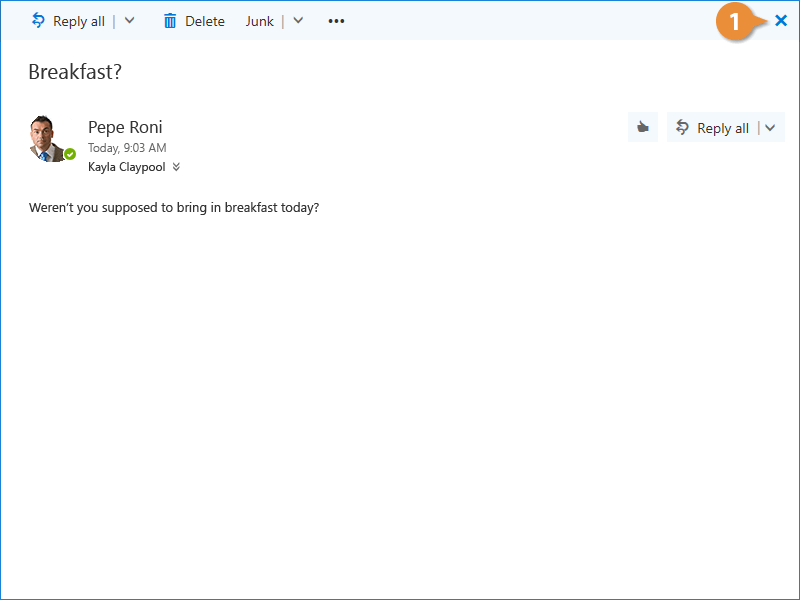Screen dimensions: 800x600
Task: Click the Today, 9:03 AM timestamp
Action: tap(127, 148)
